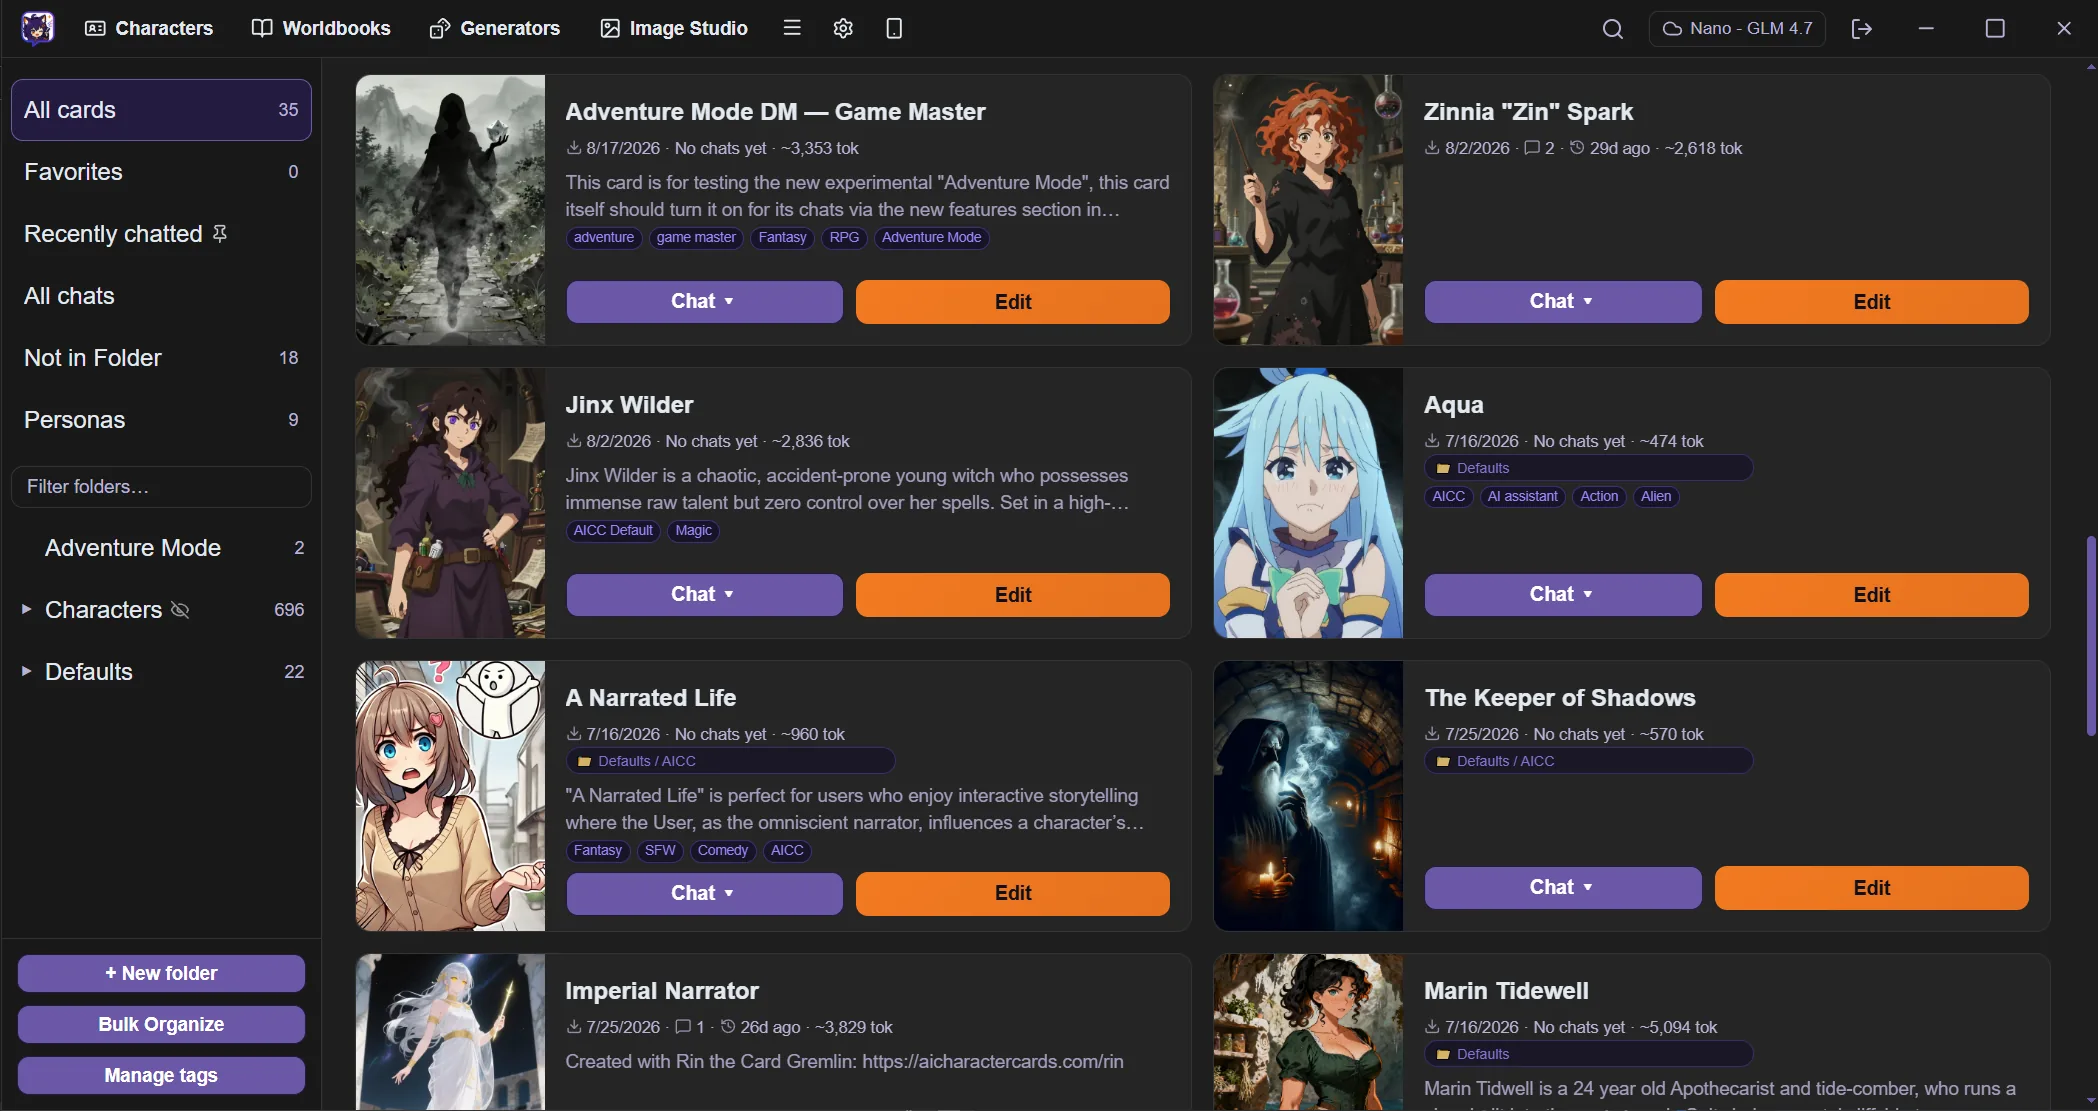Click the app logo cat icon
2098x1111 pixels.
point(38,28)
